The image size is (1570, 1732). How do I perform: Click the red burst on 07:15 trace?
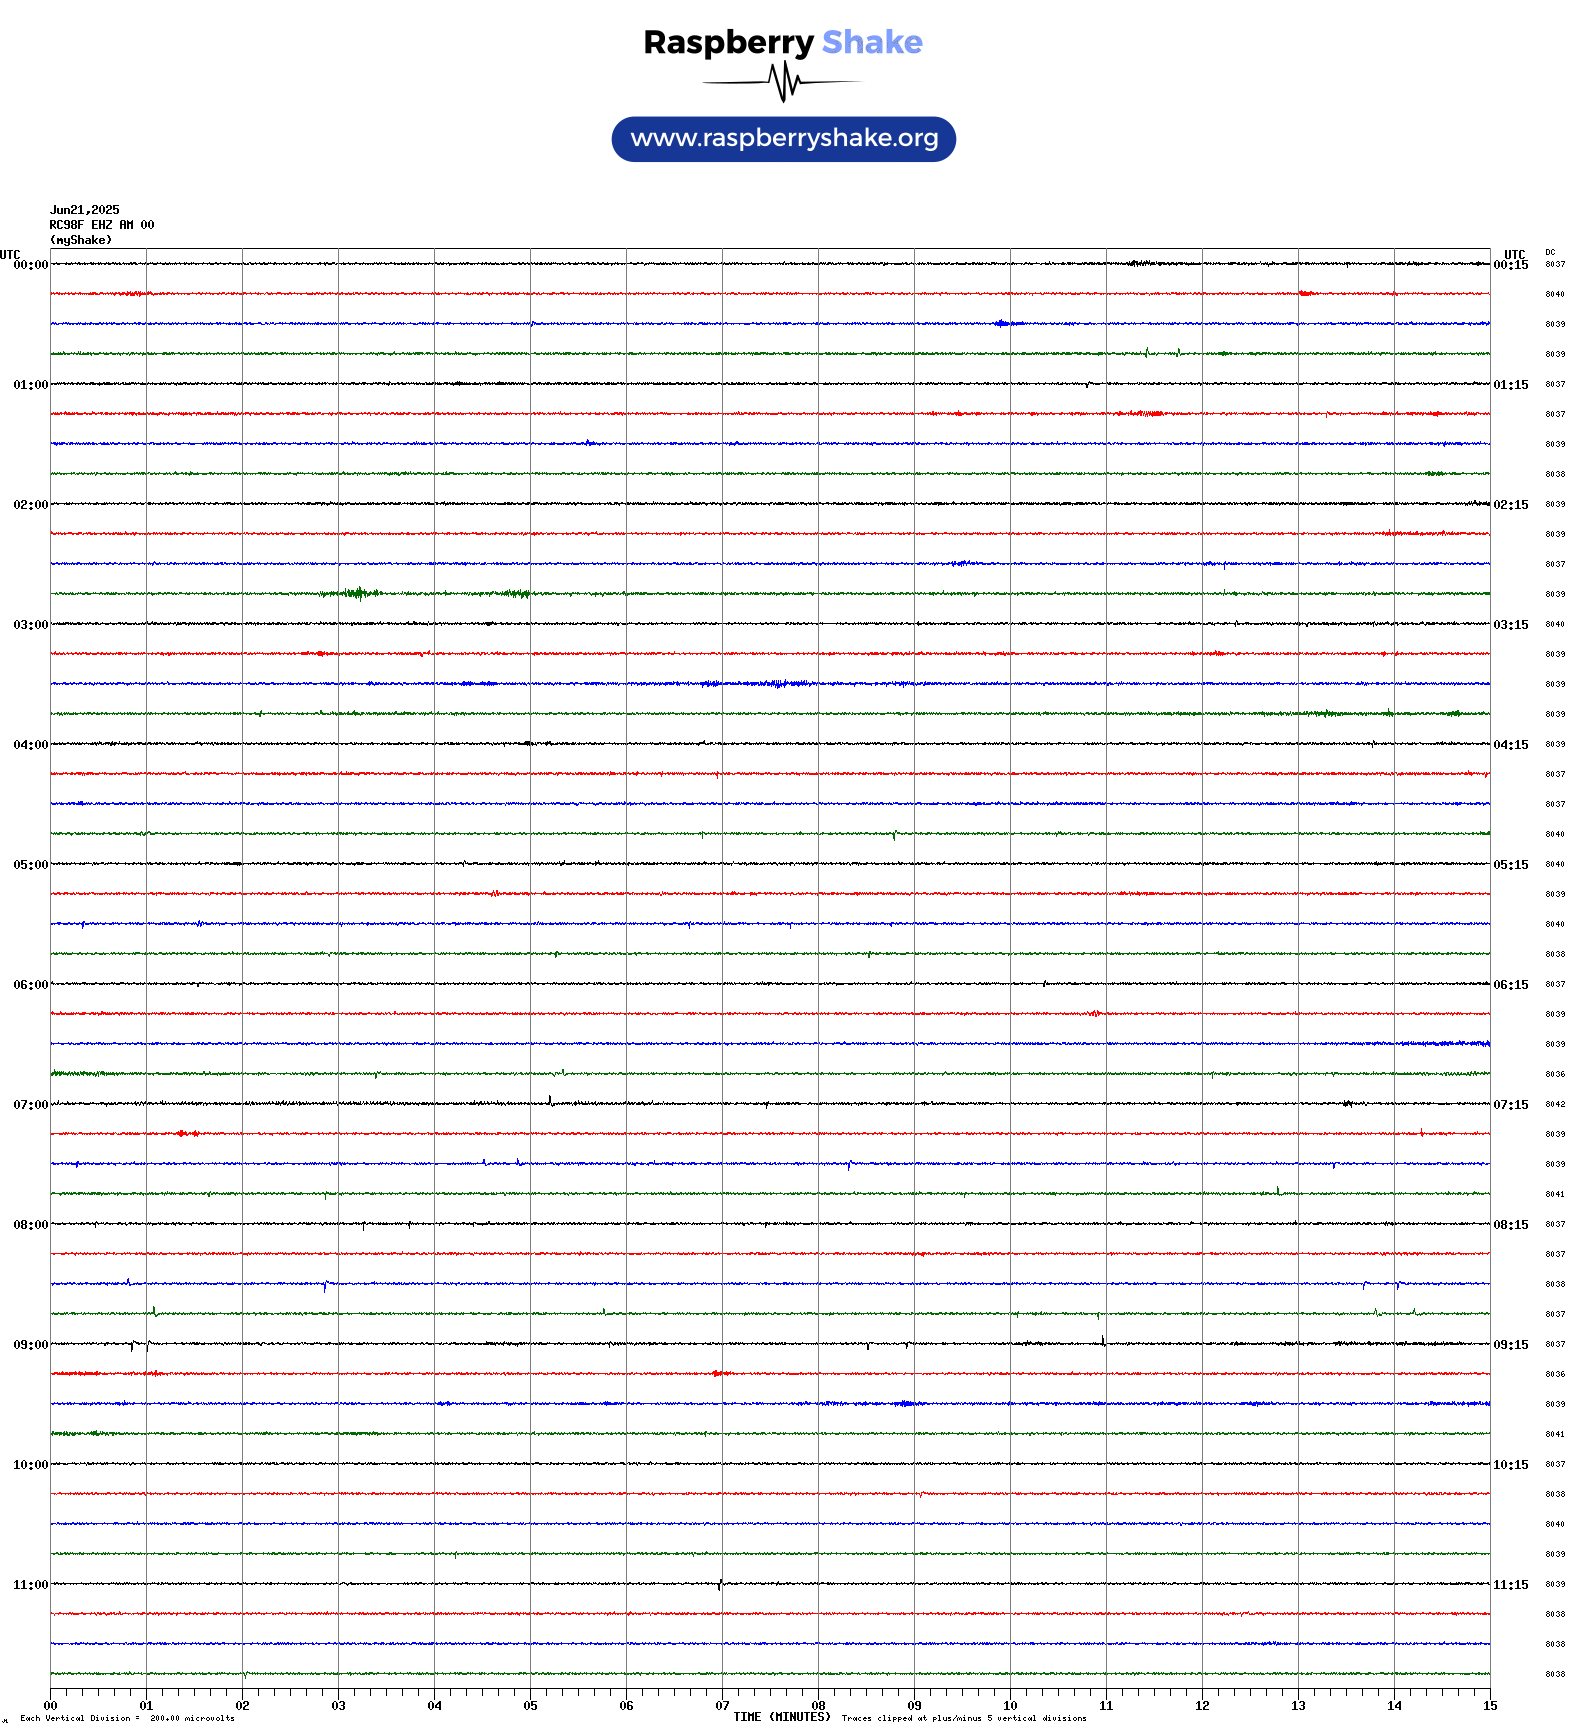pyautogui.click(x=185, y=1133)
